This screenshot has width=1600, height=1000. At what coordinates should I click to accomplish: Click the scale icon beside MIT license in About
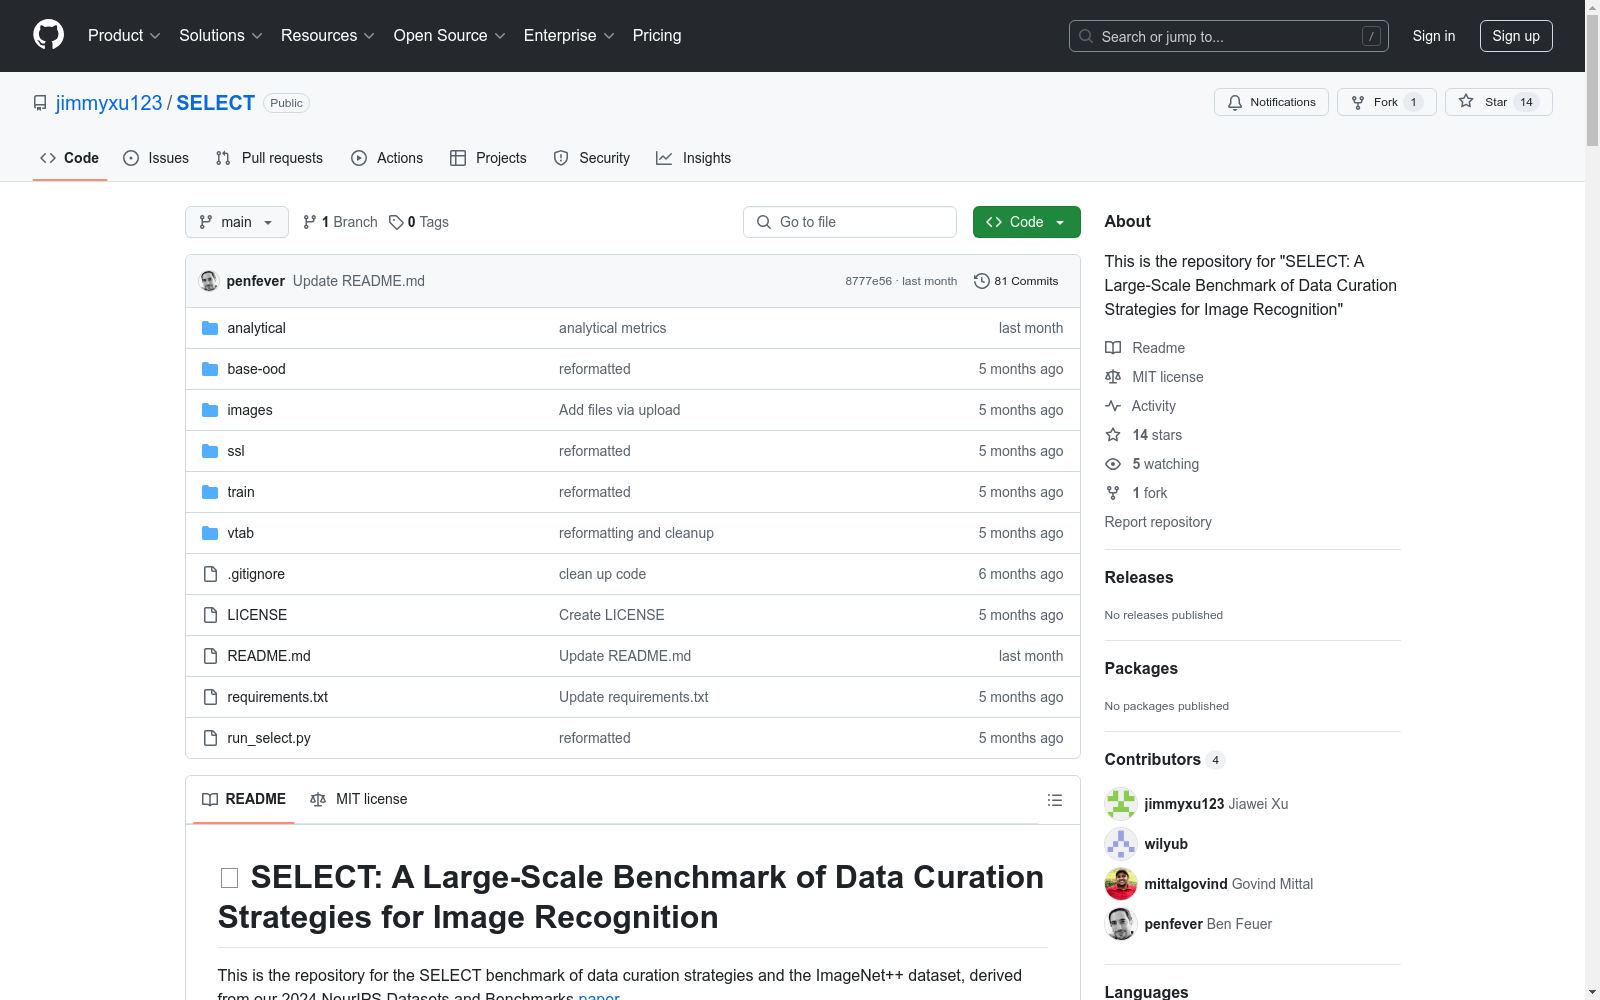point(1113,377)
